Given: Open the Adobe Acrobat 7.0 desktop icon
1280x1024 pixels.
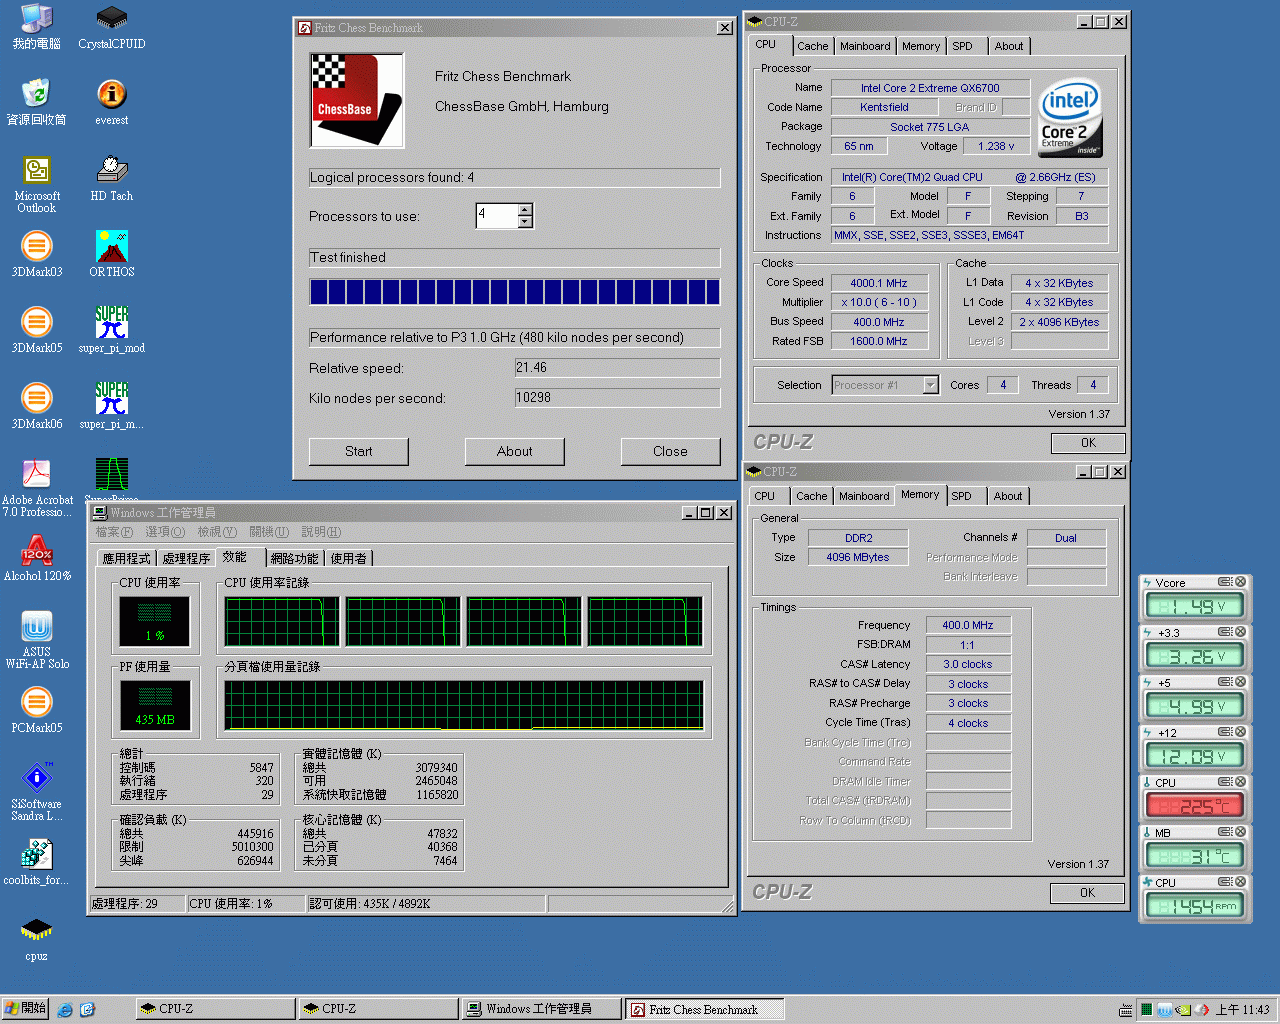Looking at the screenshot, I should point(37,489).
